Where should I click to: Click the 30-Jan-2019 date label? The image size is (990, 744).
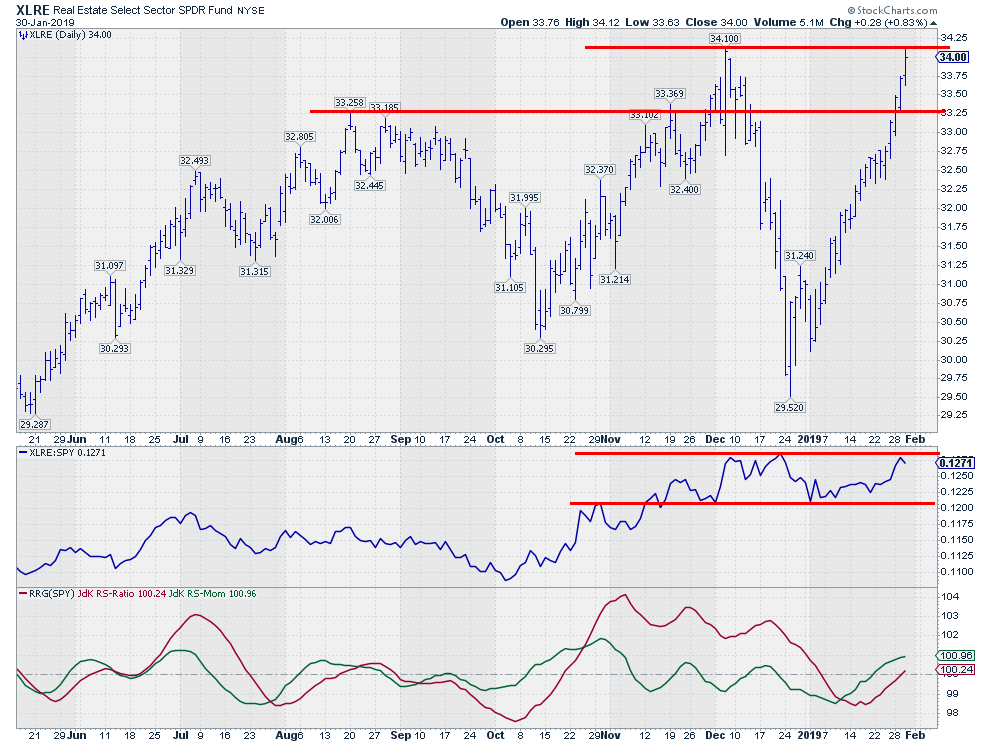45,22
